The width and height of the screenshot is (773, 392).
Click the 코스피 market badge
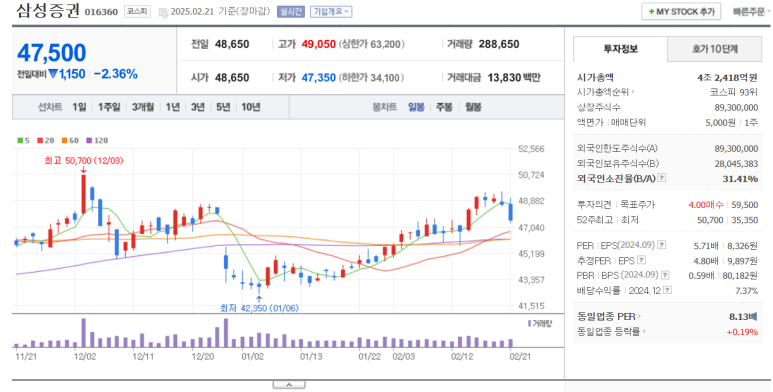click(x=137, y=11)
